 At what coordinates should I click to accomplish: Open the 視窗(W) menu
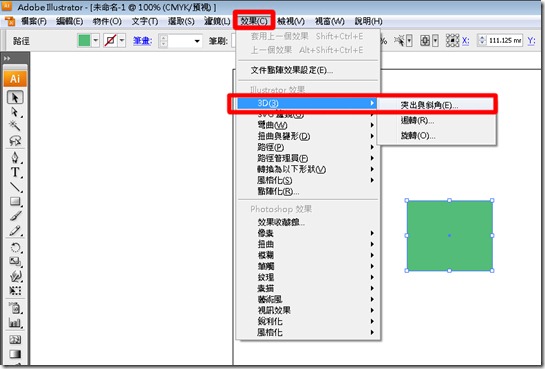pos(330,21)
